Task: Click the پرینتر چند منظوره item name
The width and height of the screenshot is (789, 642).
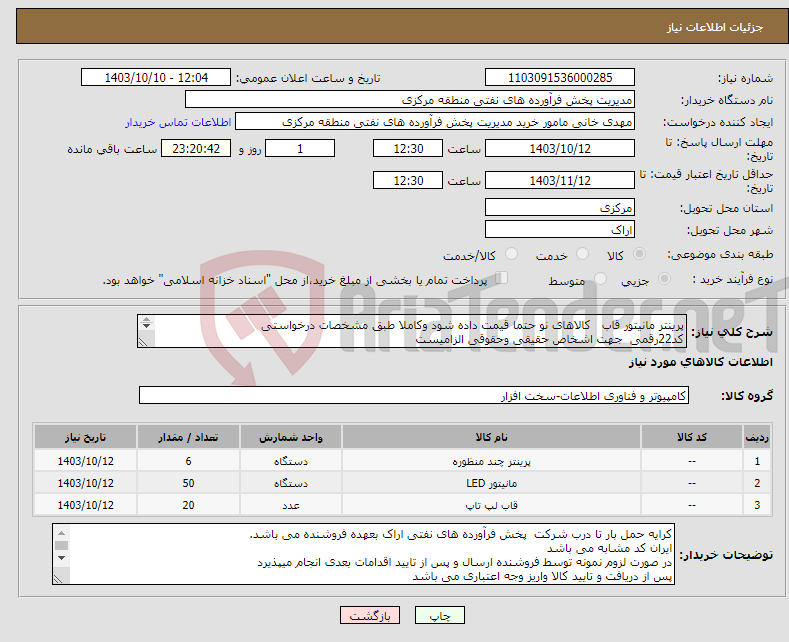Action: pyautogui.click(x=491, y=461)
